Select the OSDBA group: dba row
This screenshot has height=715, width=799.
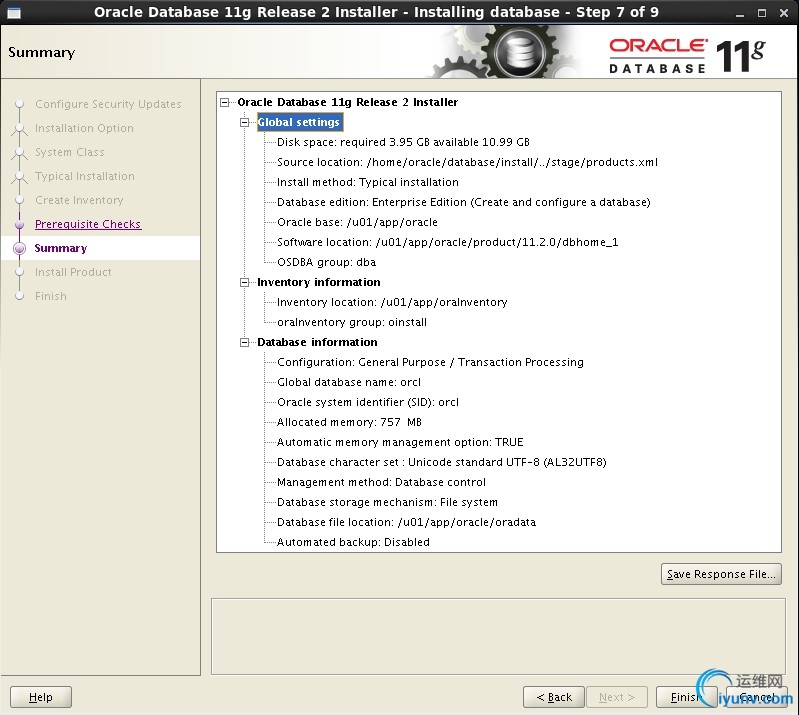coord(326,262)
